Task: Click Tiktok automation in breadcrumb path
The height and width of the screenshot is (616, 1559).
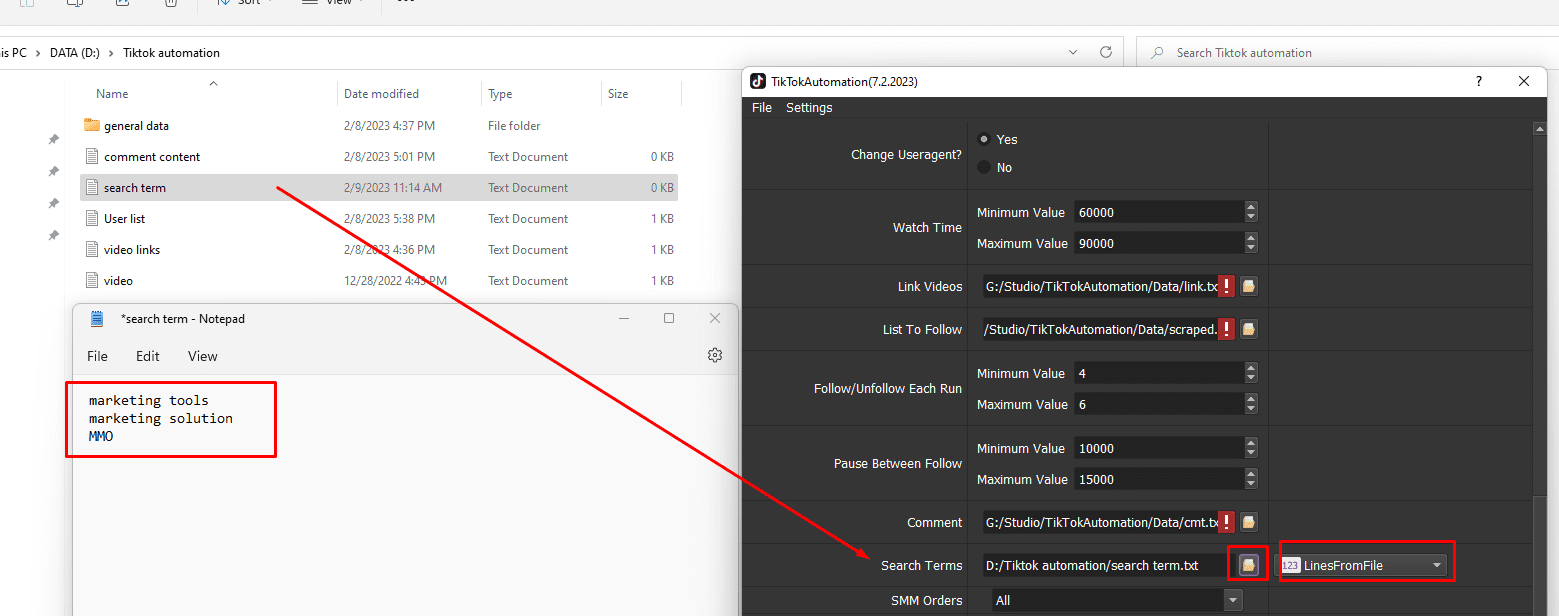Action: tap(171, 53)
